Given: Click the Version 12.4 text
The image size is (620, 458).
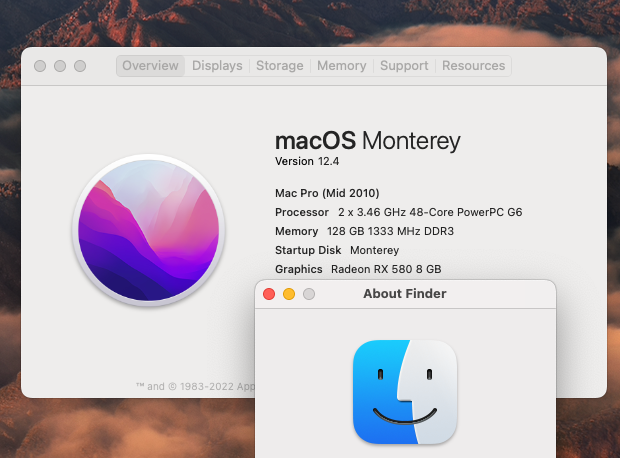Looking at the screenshot, I should click(x=307, y=161).
